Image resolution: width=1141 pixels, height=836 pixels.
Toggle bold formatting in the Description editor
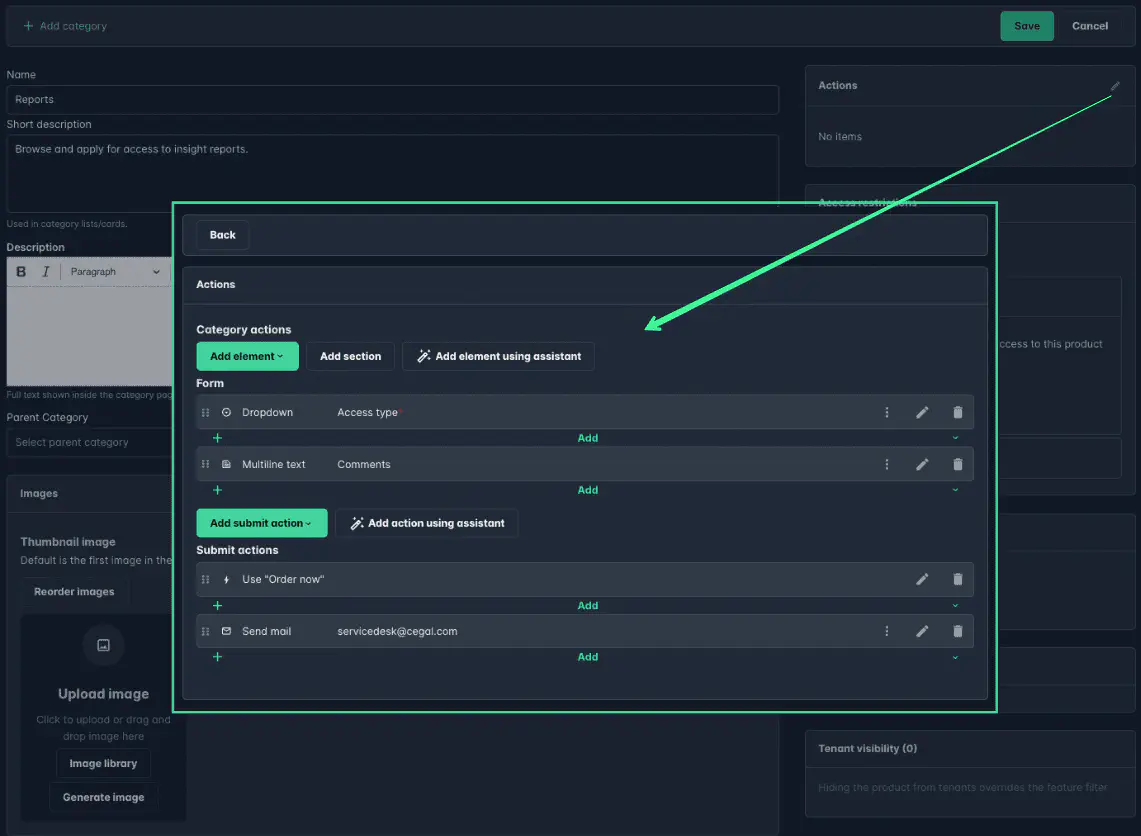(19, 271)
